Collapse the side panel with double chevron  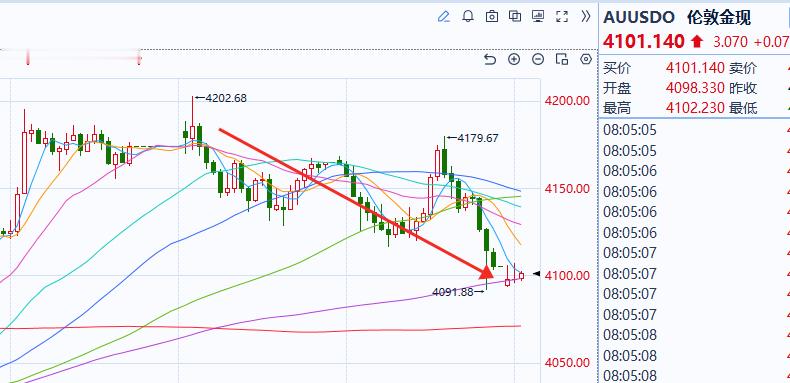[x=585, y=17]
